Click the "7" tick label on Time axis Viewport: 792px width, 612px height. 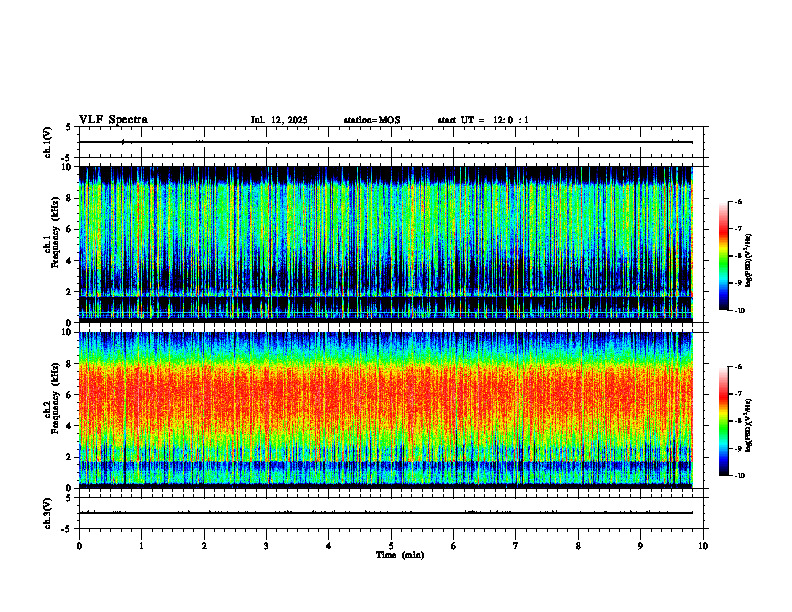[516, 546]
